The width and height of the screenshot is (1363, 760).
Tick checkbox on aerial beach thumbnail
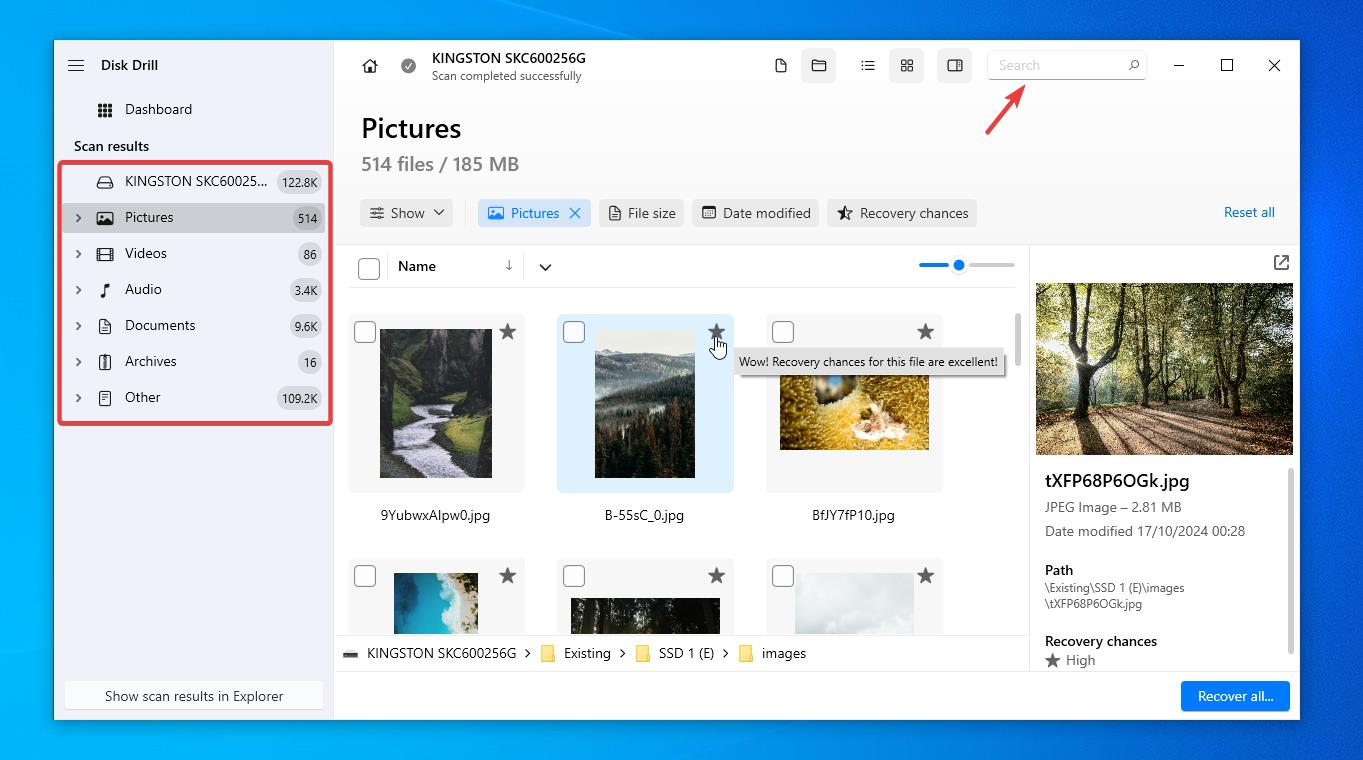[365, 576]
